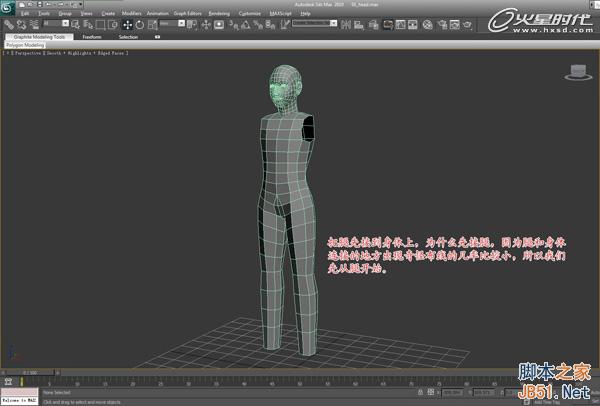This screenshot has height=406, width=600.
Task: Toggle the 3D Snaps button
Action: pyautogui.click(x=233, y=25)
